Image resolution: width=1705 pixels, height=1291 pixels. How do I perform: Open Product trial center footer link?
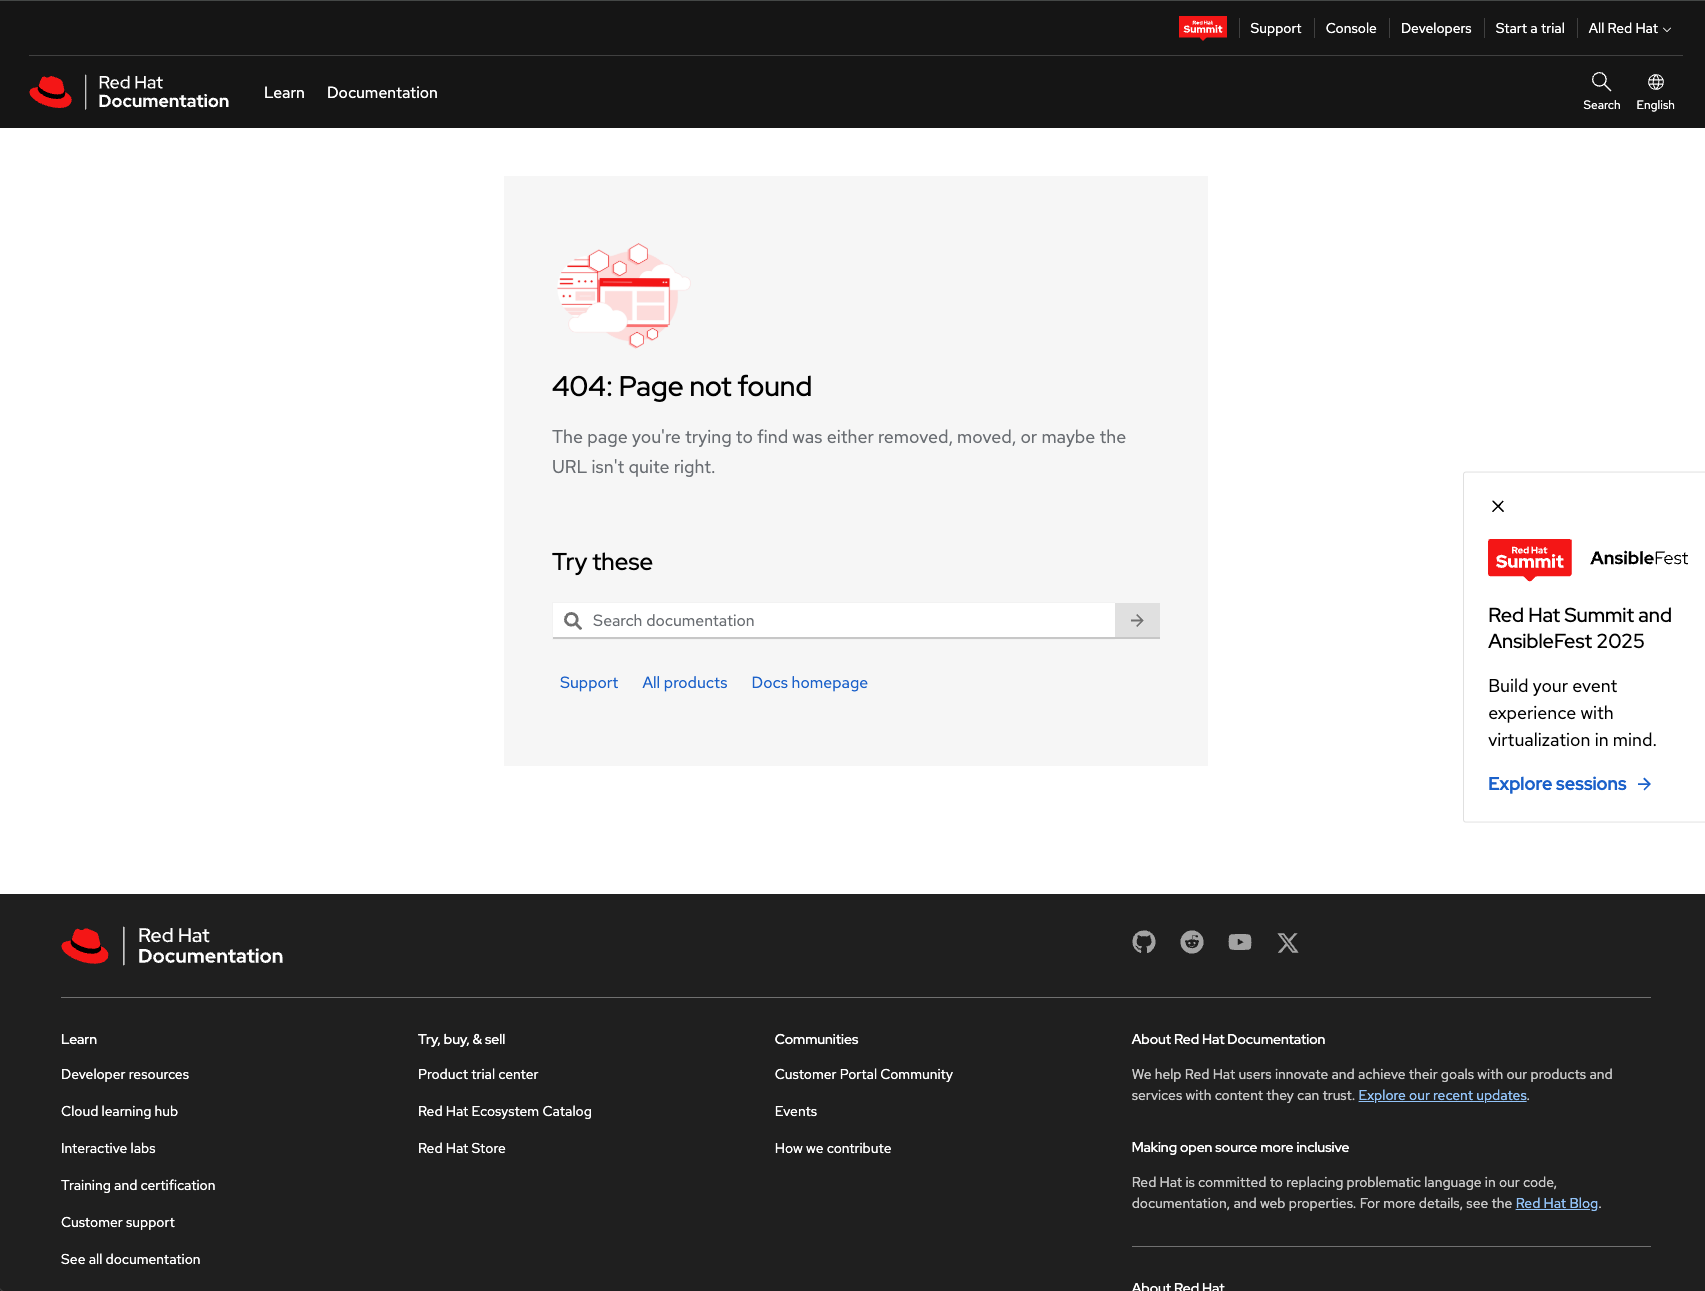(478, 1074)
